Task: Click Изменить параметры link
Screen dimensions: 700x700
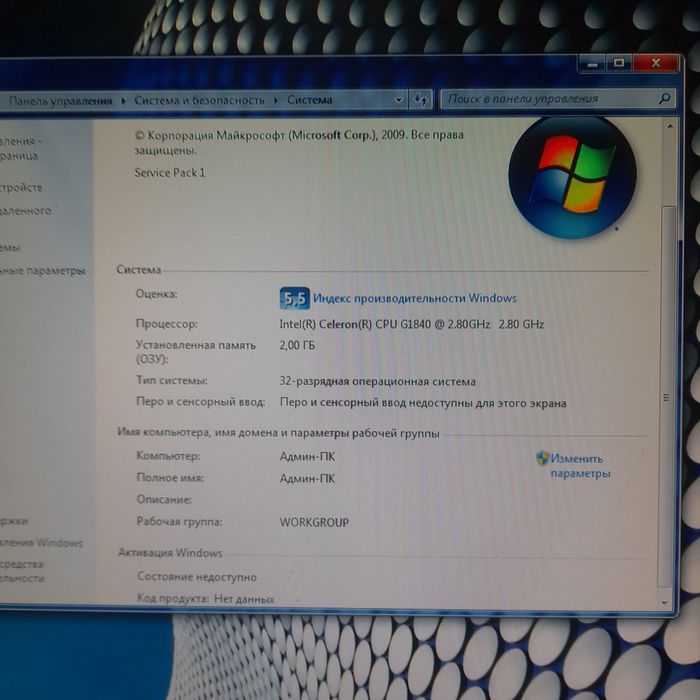Action: (x=580, y=466)
